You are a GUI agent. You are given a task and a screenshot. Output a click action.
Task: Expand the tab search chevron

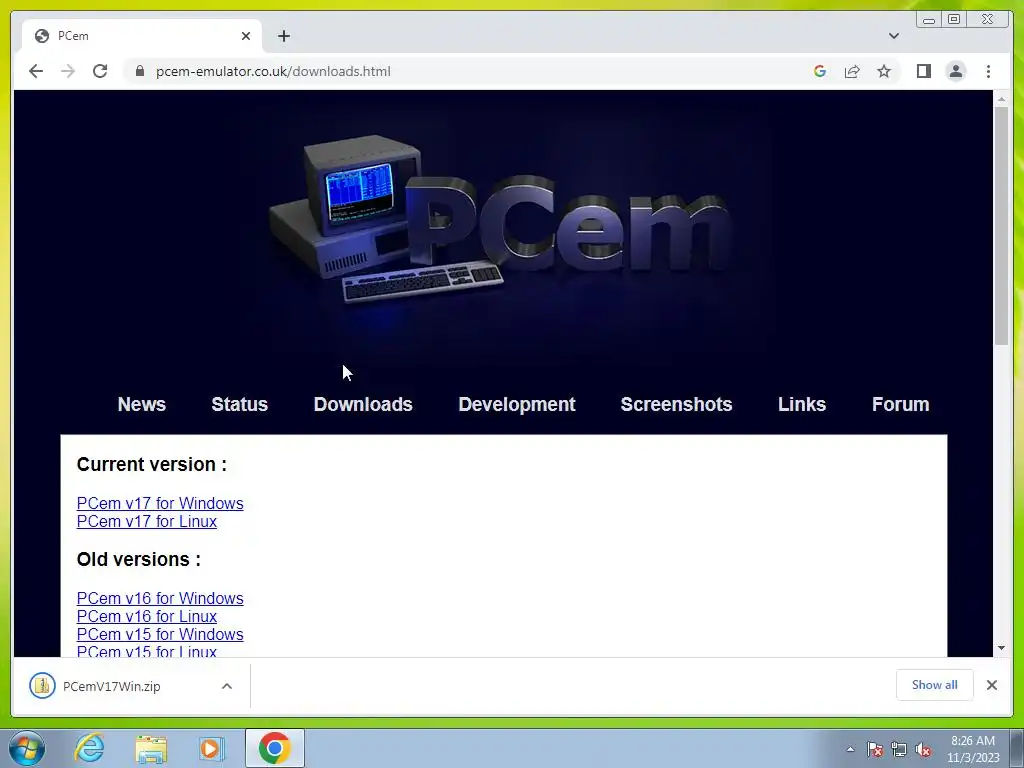(894, 36)
